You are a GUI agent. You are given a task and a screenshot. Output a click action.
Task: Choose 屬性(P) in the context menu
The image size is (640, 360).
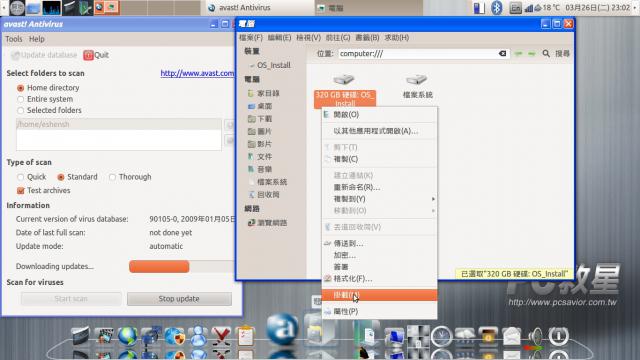tap(380, 311)
